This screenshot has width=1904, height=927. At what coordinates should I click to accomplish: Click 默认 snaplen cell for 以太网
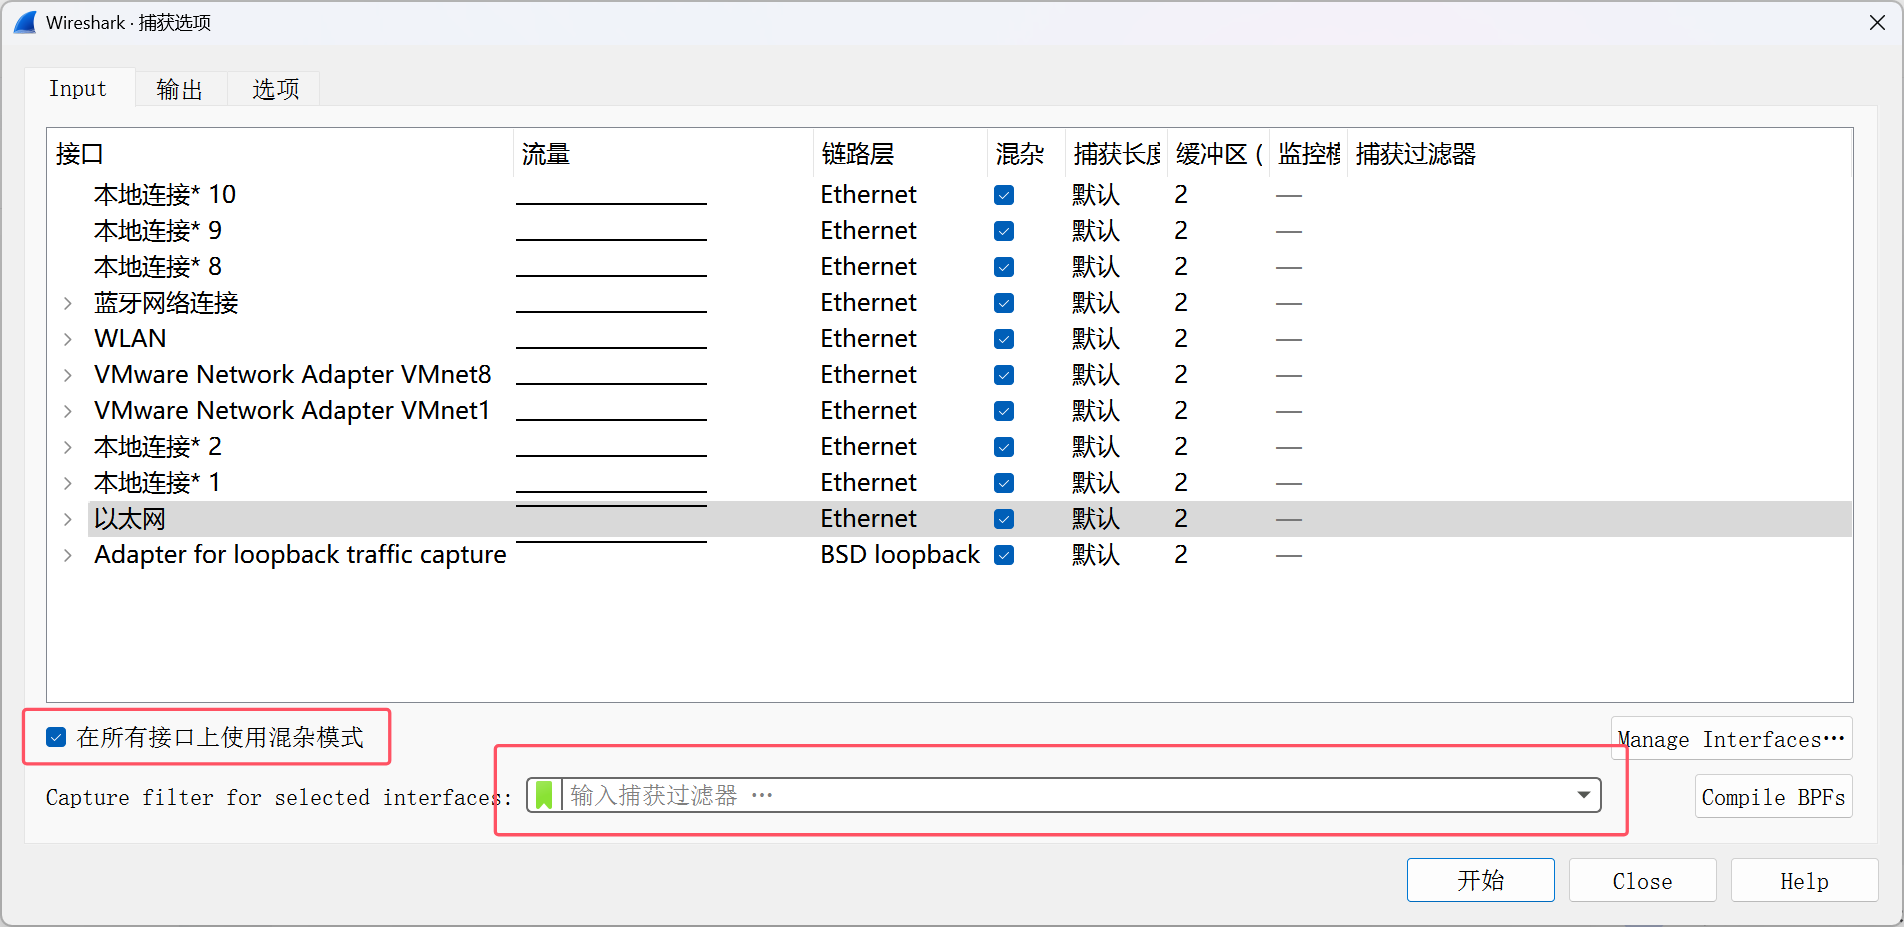(1096, 519)
